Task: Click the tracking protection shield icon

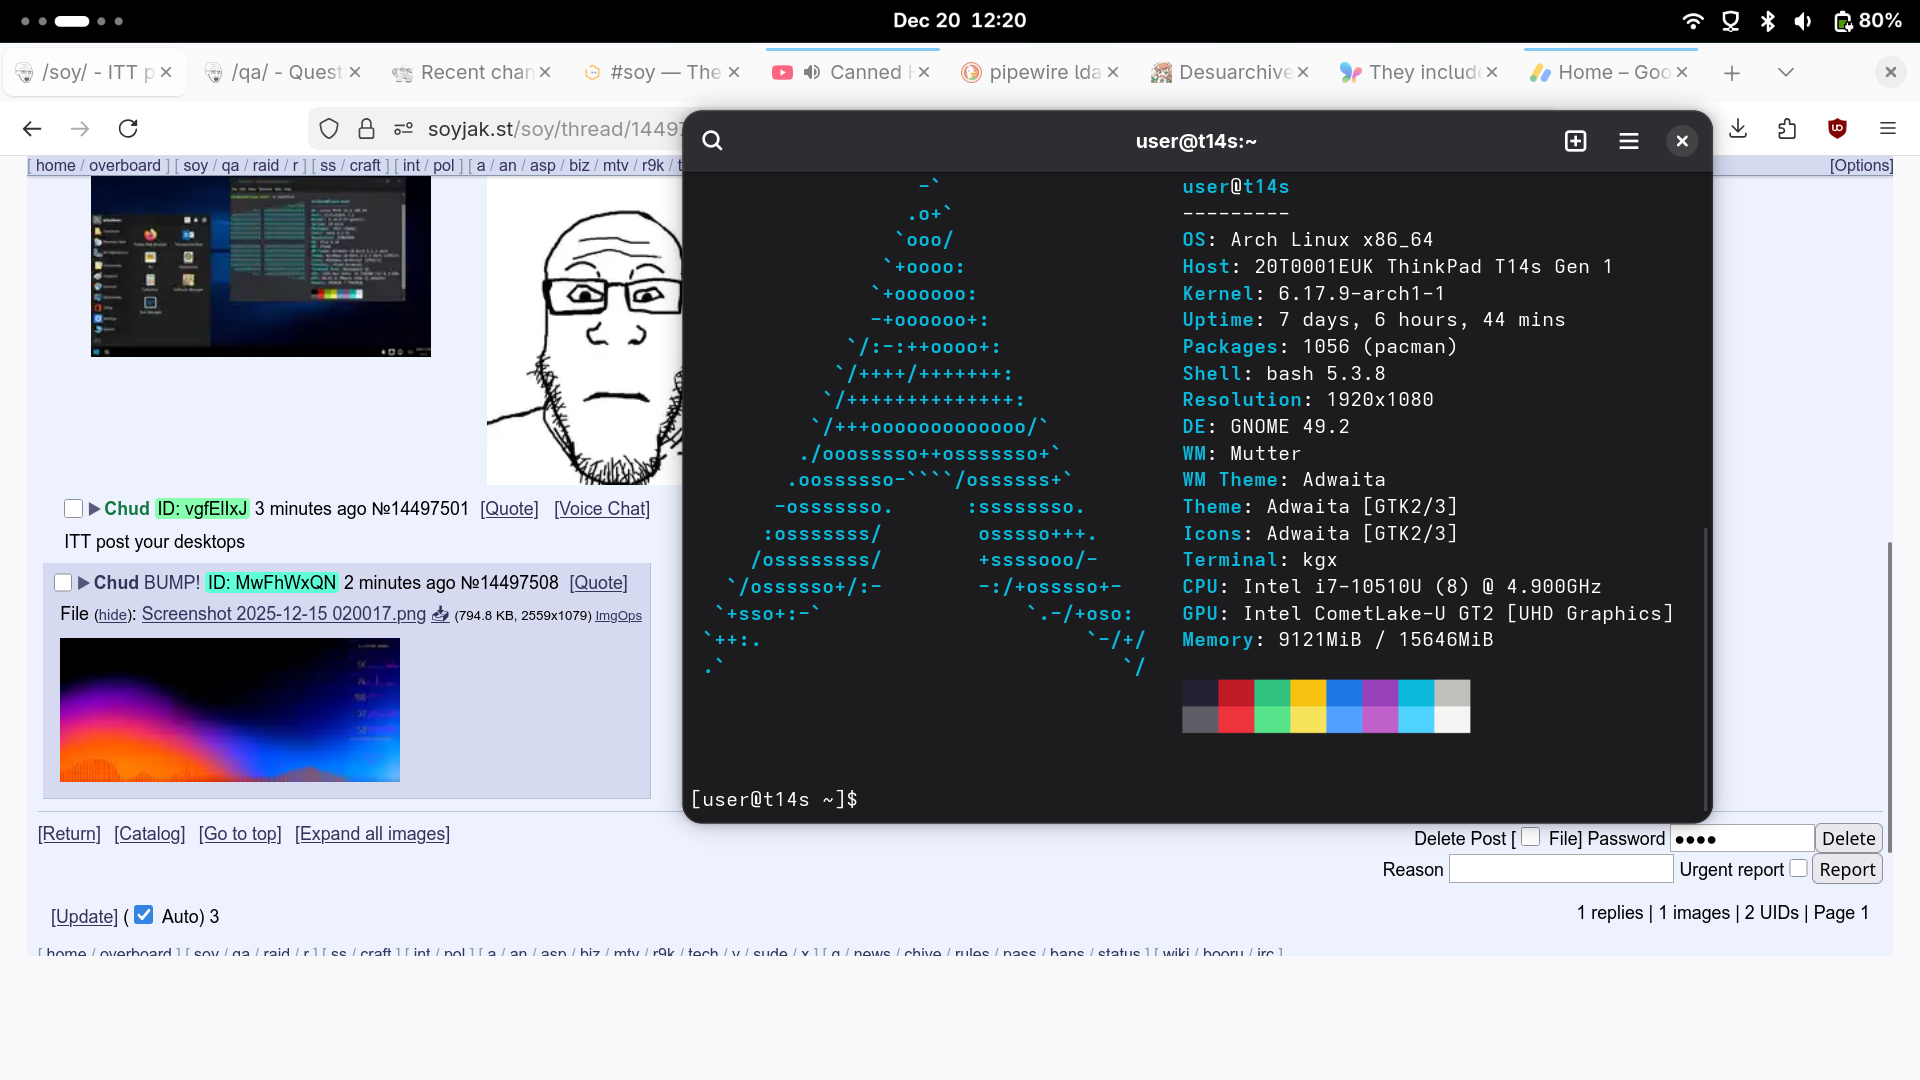Action: [329, 129]
